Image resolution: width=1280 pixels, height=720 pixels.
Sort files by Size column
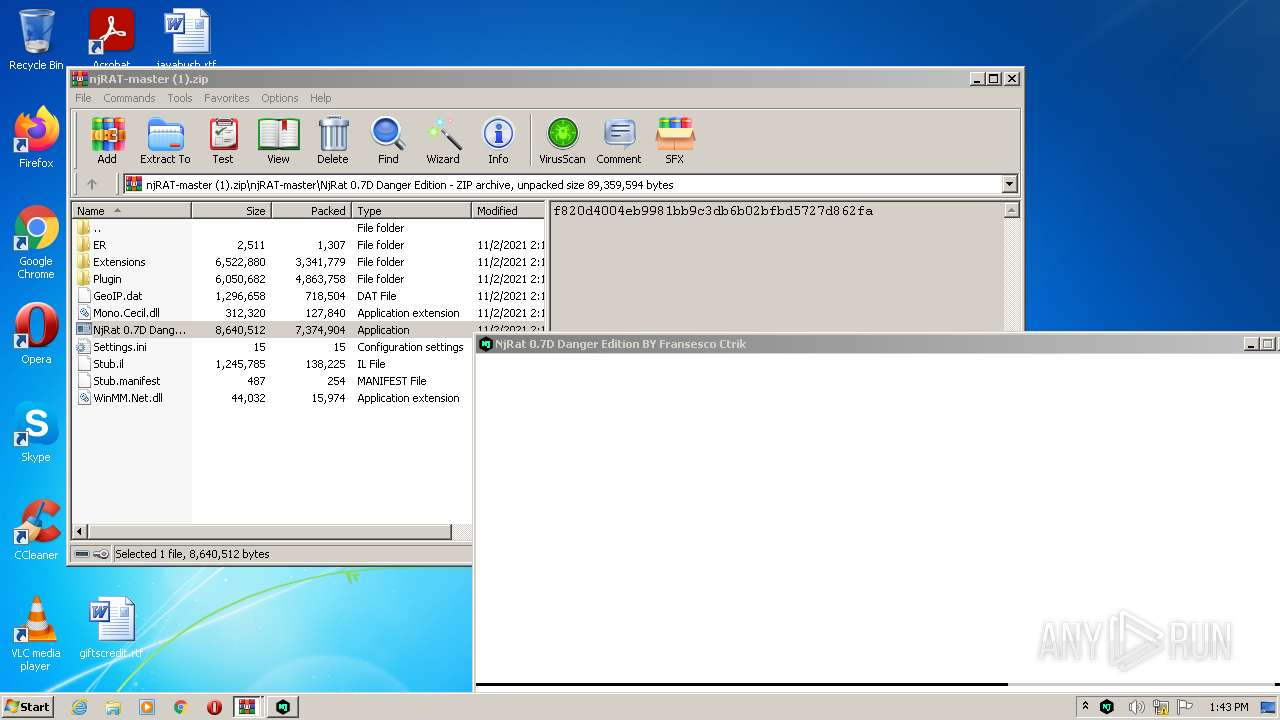(x=231, y=211)
